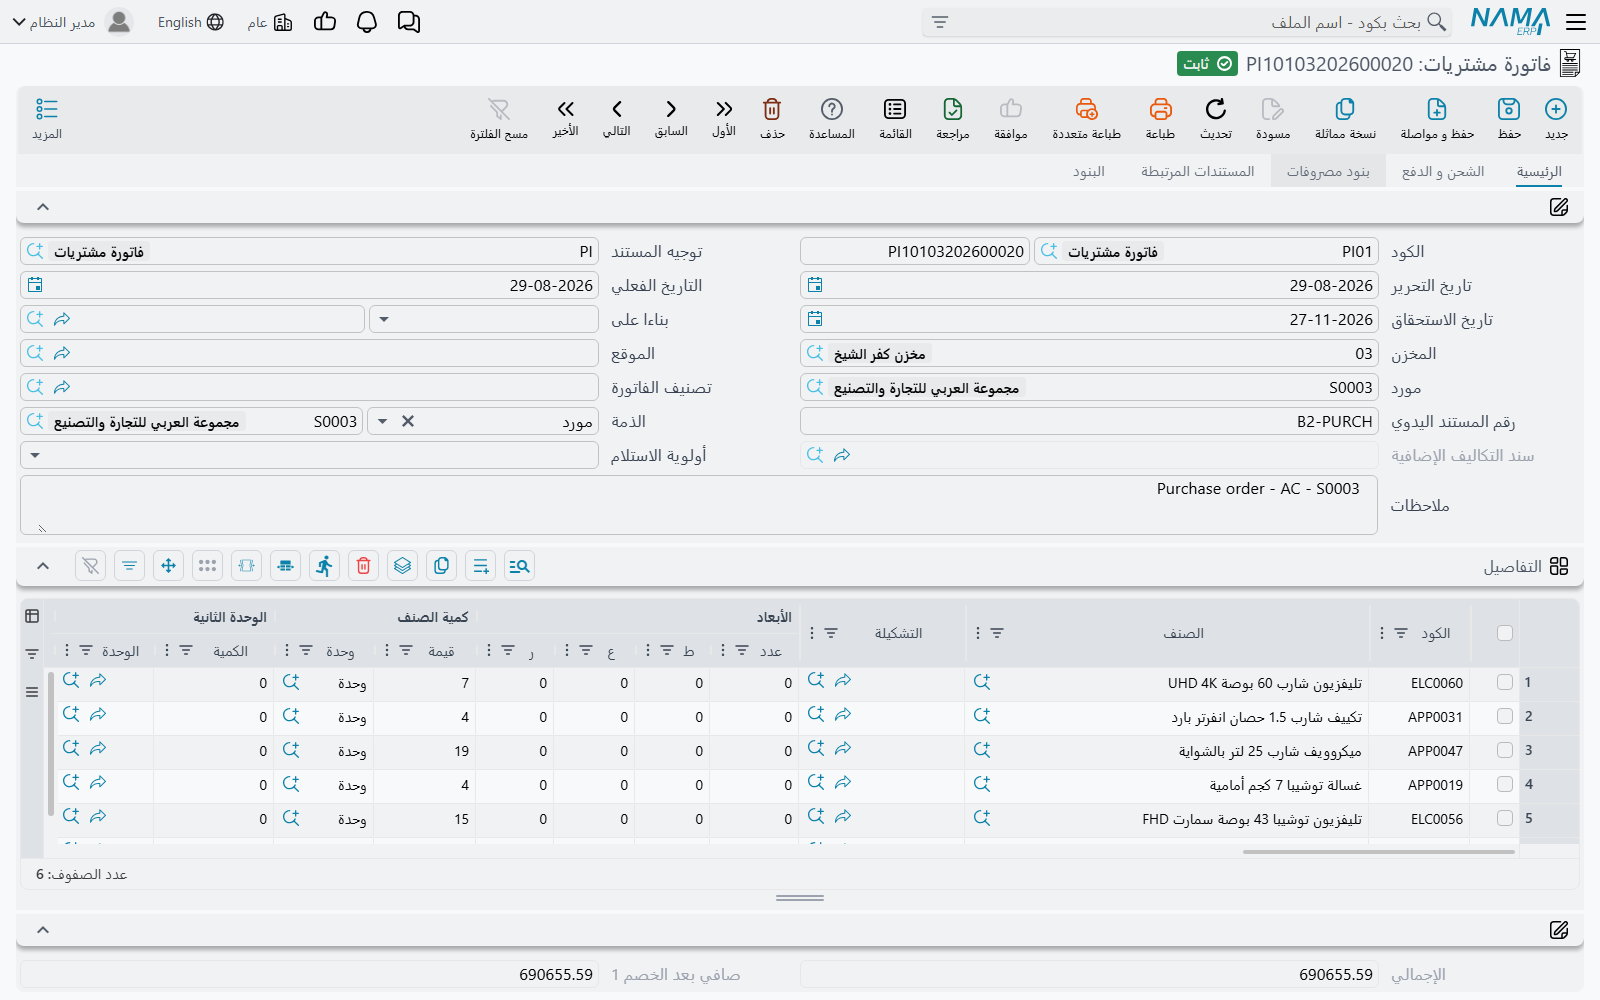Open the الذمة مورد dropdown arrow
Viewport: 1600px width, 1000px height.
pos(383,422)
